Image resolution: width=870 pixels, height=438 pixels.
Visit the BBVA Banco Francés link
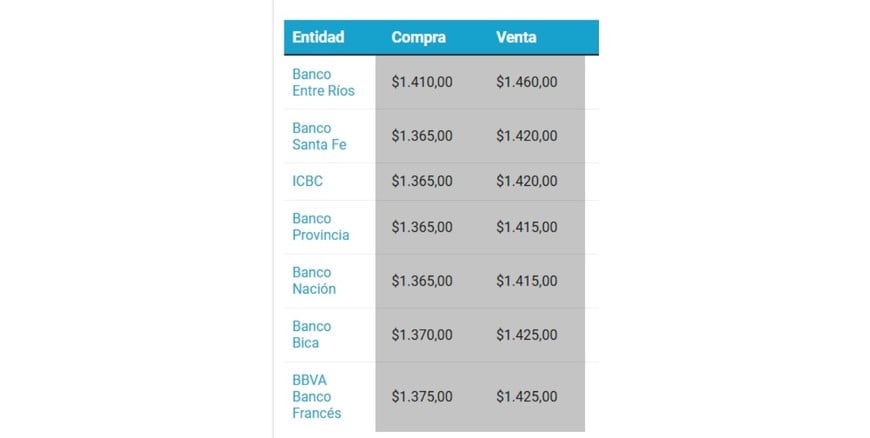click(317, 396)
